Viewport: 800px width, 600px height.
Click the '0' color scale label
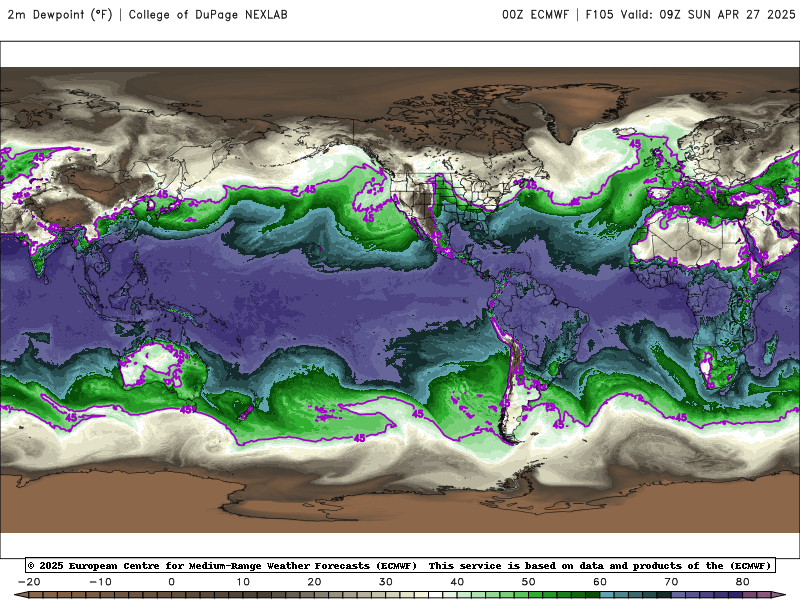[171, 582]
